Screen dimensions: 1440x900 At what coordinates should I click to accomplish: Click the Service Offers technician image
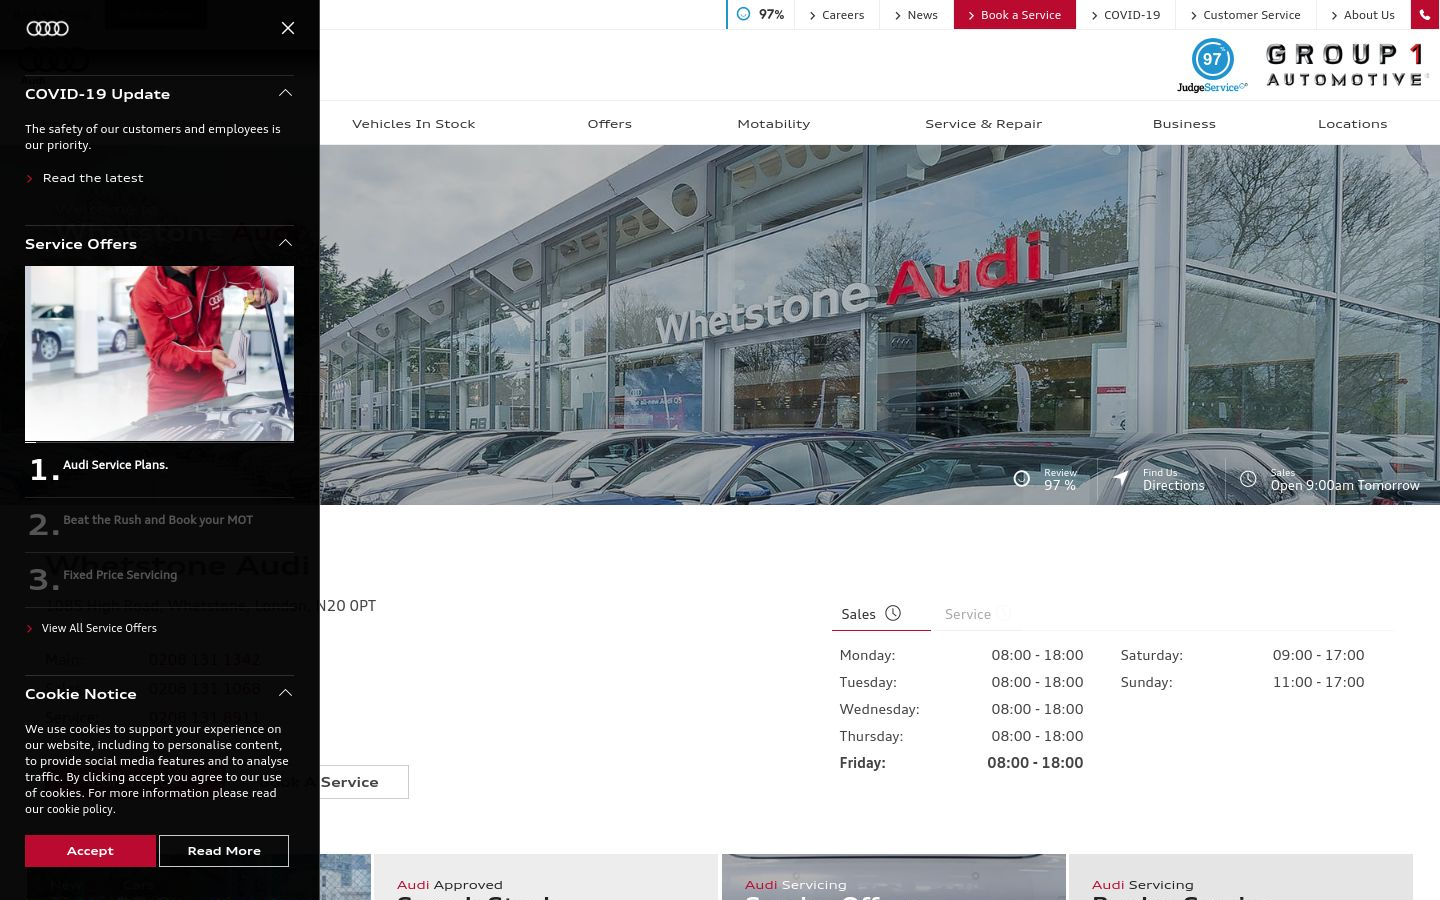159,353
